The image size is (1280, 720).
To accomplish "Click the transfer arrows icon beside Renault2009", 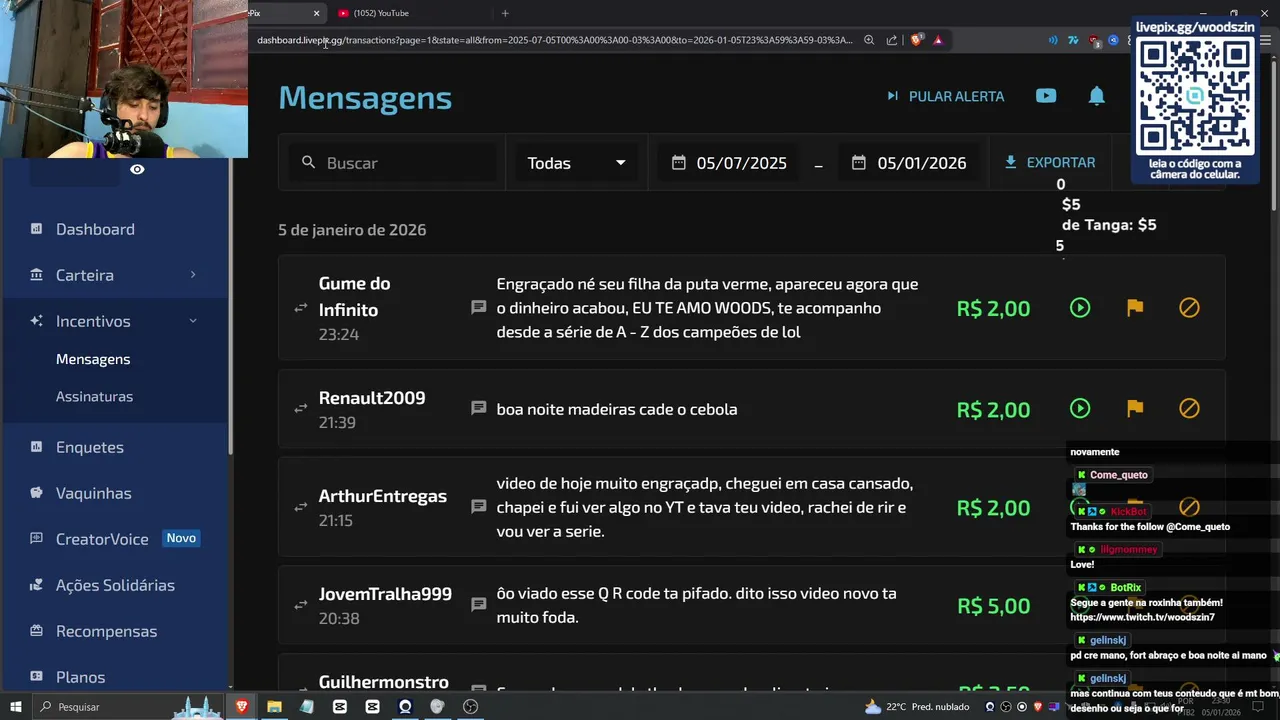I will click(x=300, y=408).
